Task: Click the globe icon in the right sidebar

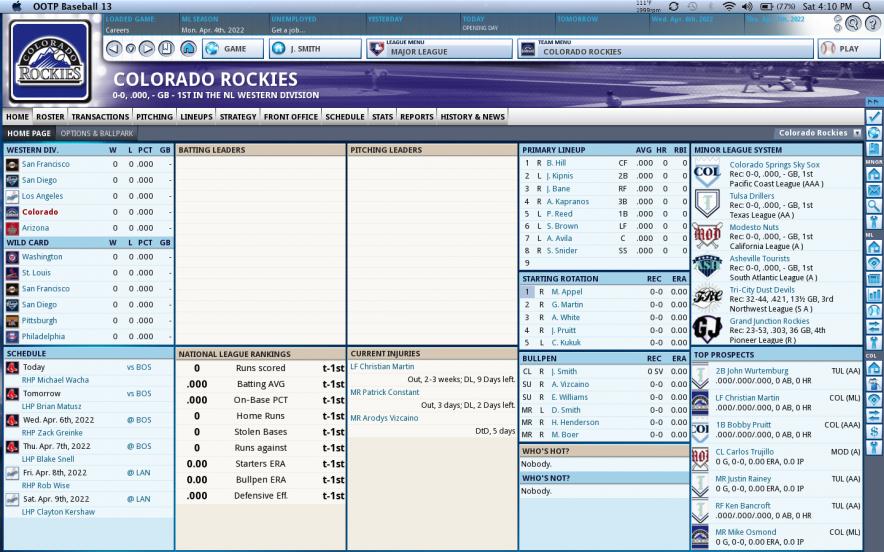Action: click(x=873, y=133)
